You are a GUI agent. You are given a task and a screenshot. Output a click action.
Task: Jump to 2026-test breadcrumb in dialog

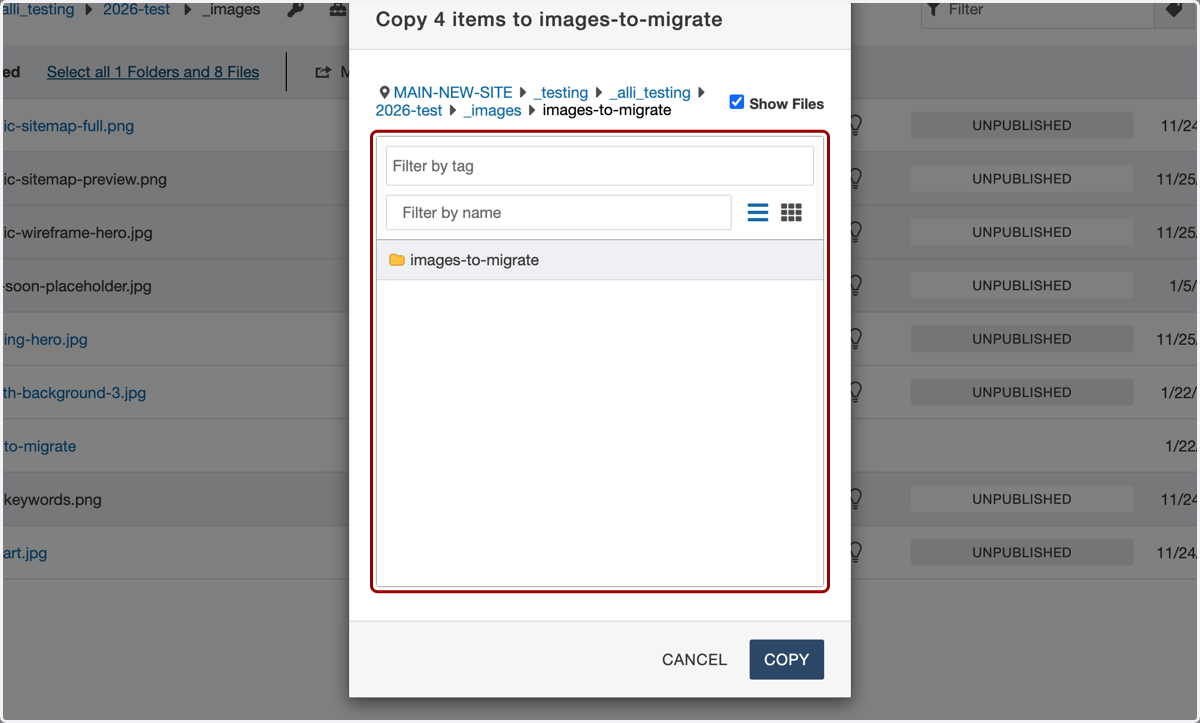pos(409,110)
